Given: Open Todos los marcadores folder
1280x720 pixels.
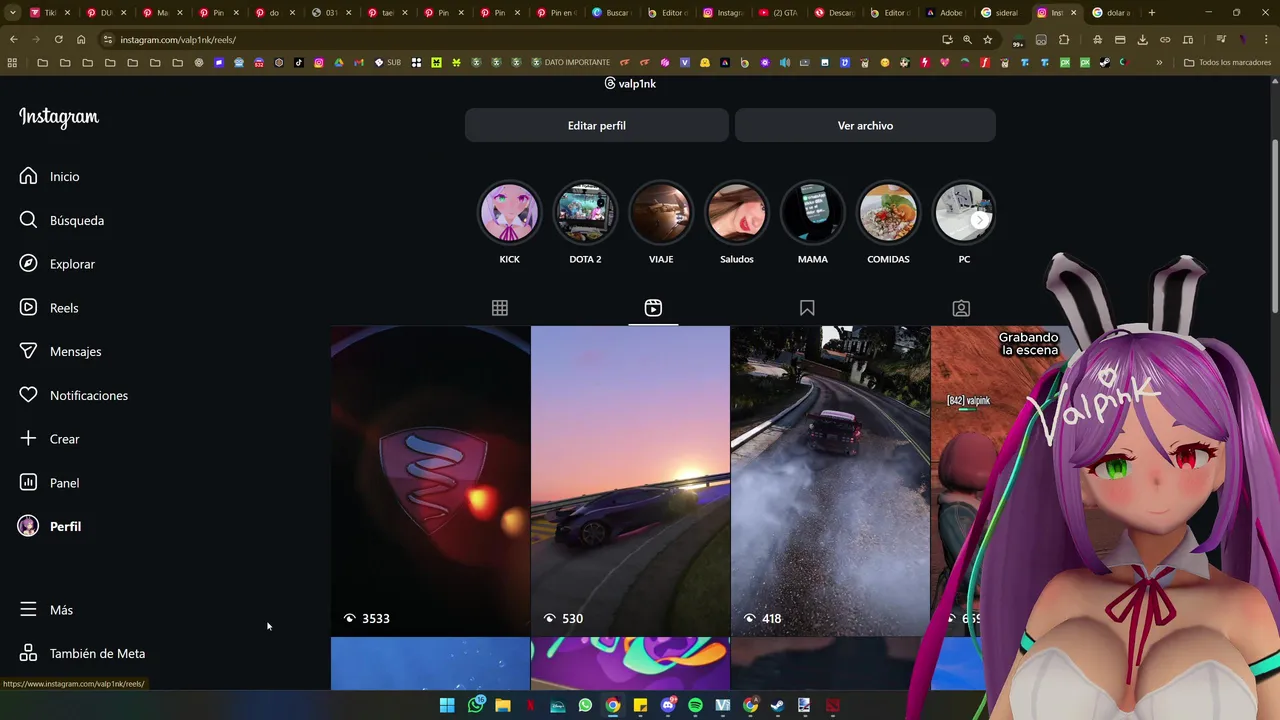Looking at the screenshot, I should click(x=1228, y=63).
